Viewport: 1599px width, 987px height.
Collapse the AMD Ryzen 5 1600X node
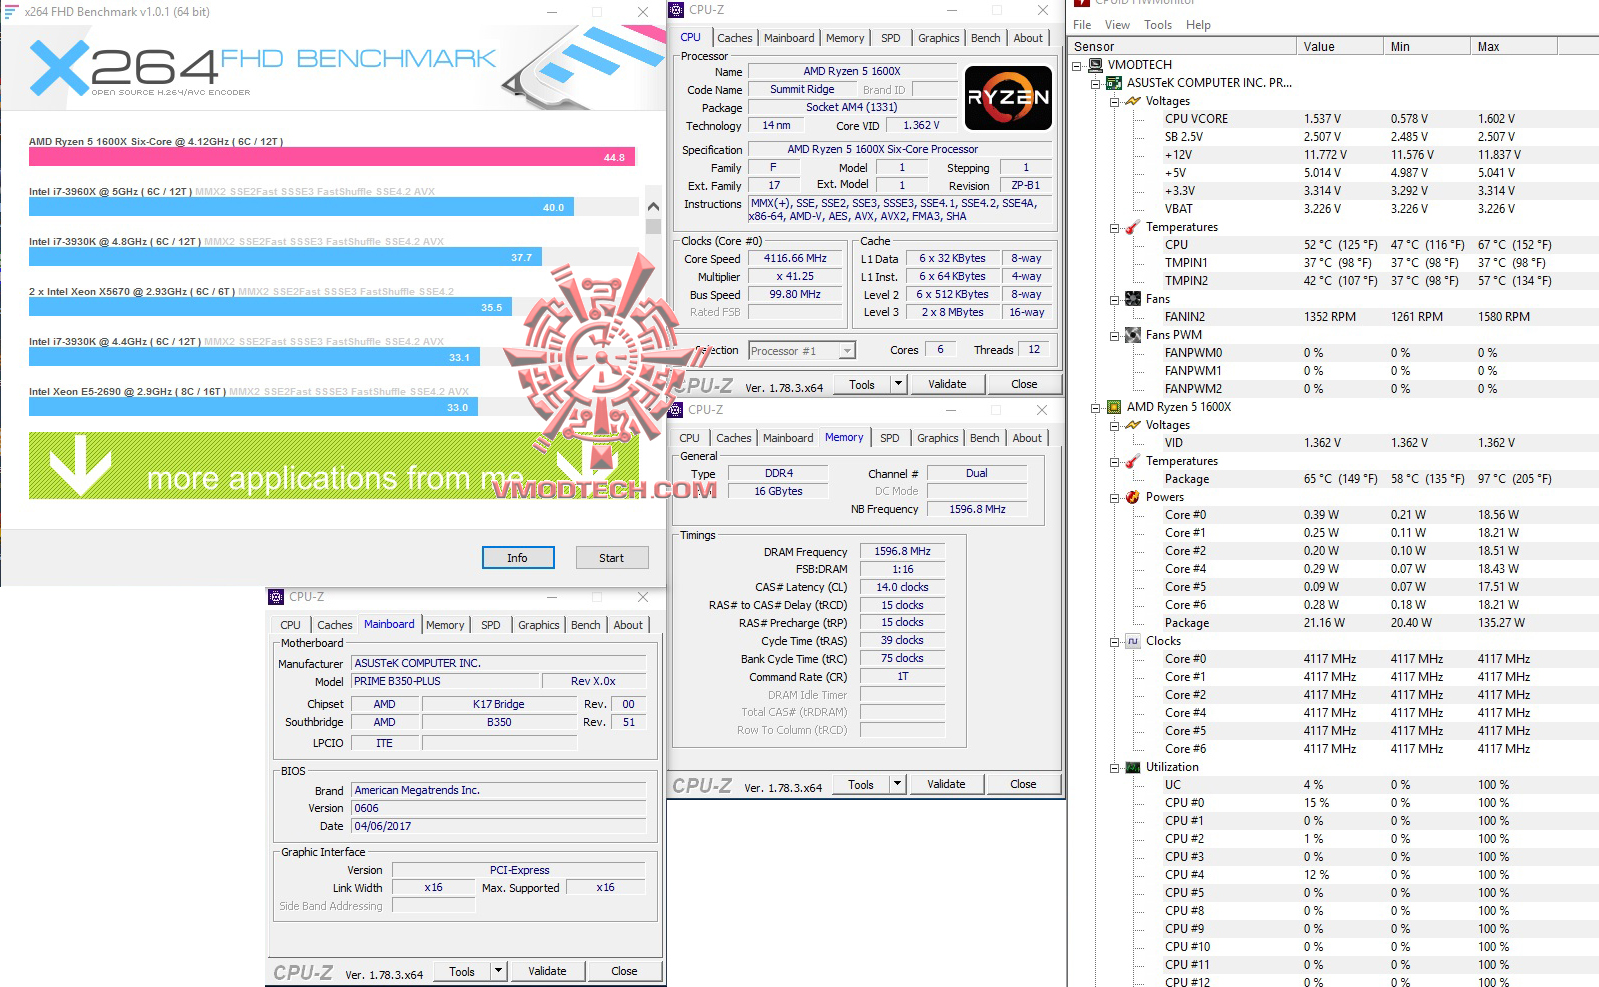(x=1096, y=408)
